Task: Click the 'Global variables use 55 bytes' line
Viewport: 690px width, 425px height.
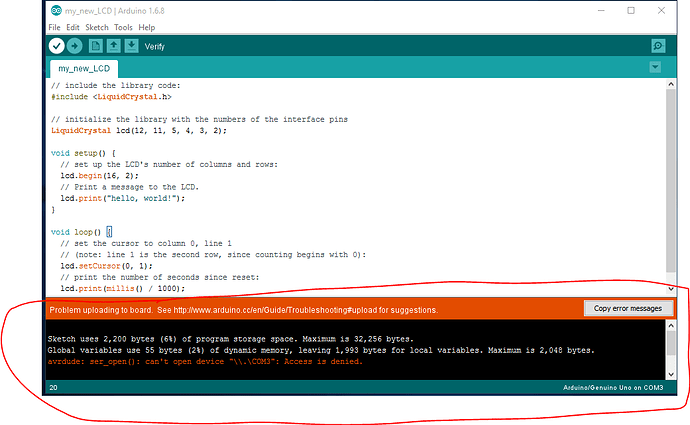Action: tap(321, 351)
